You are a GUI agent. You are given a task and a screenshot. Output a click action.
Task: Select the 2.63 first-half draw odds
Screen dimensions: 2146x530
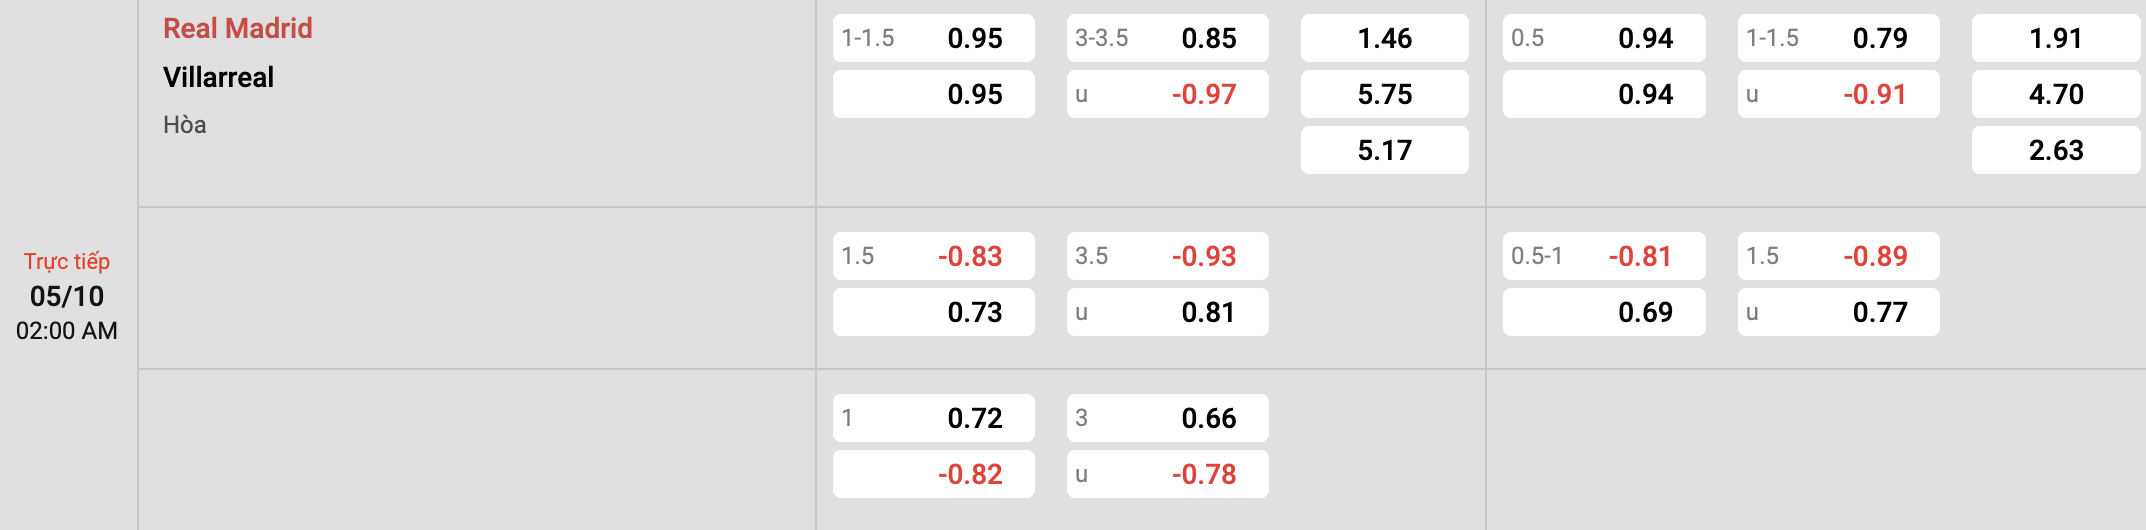point(2055,150)
